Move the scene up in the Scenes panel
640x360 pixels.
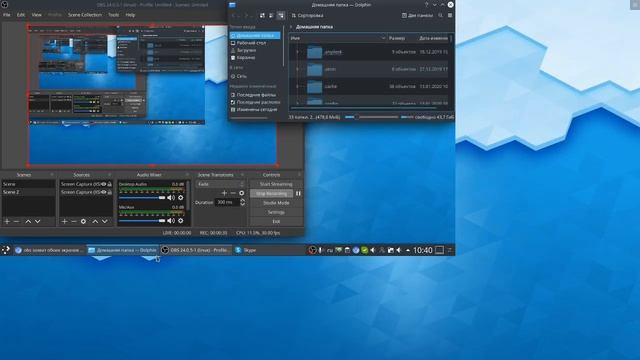point(28,221)
